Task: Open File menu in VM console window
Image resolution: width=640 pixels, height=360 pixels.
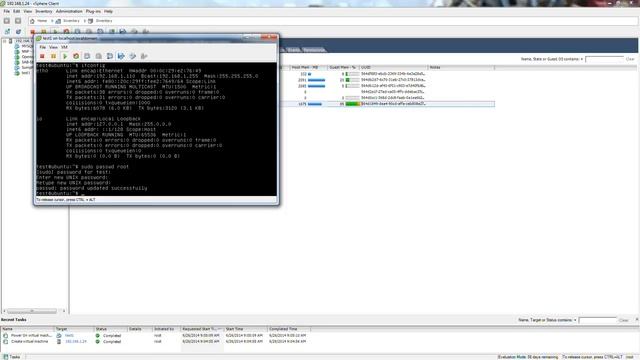Action: pyautogui.click(x=42, y=47)
